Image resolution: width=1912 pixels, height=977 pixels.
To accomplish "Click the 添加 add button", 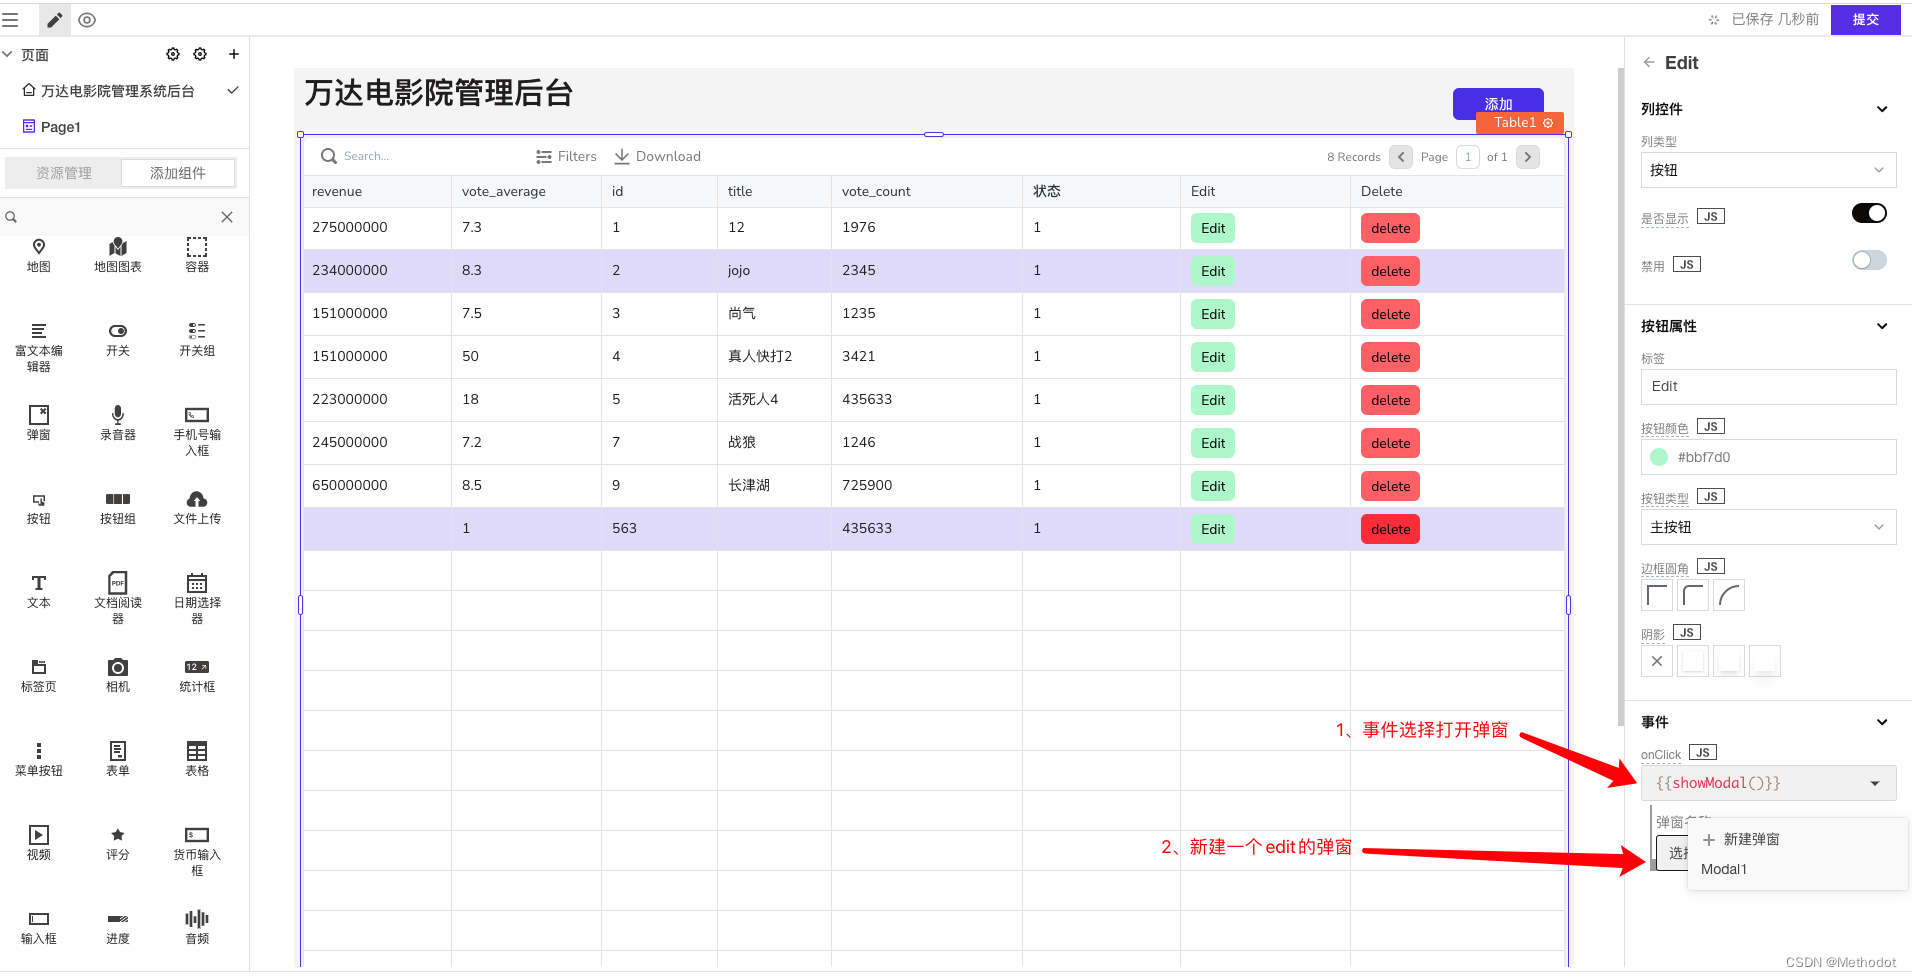I will [1498, 103].
